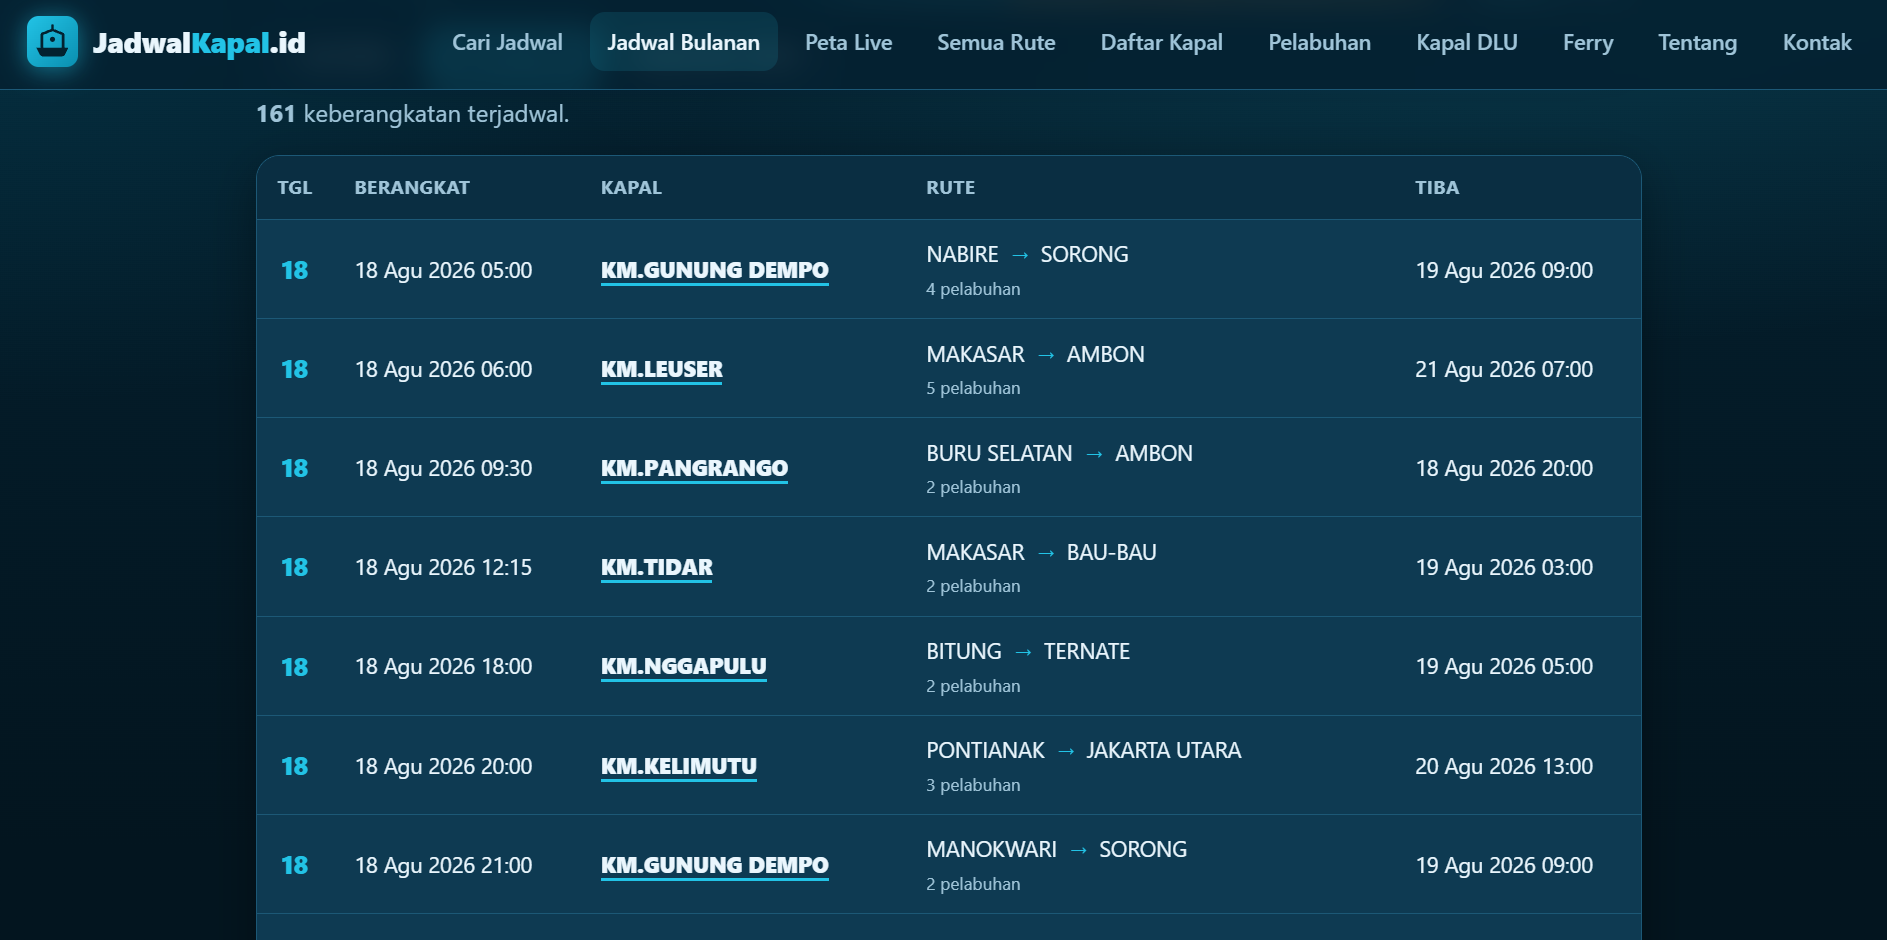Viewport: 1887px width, 940px height.
Task: Click the BERANGKAT column header
Action: tap(412, 188)
